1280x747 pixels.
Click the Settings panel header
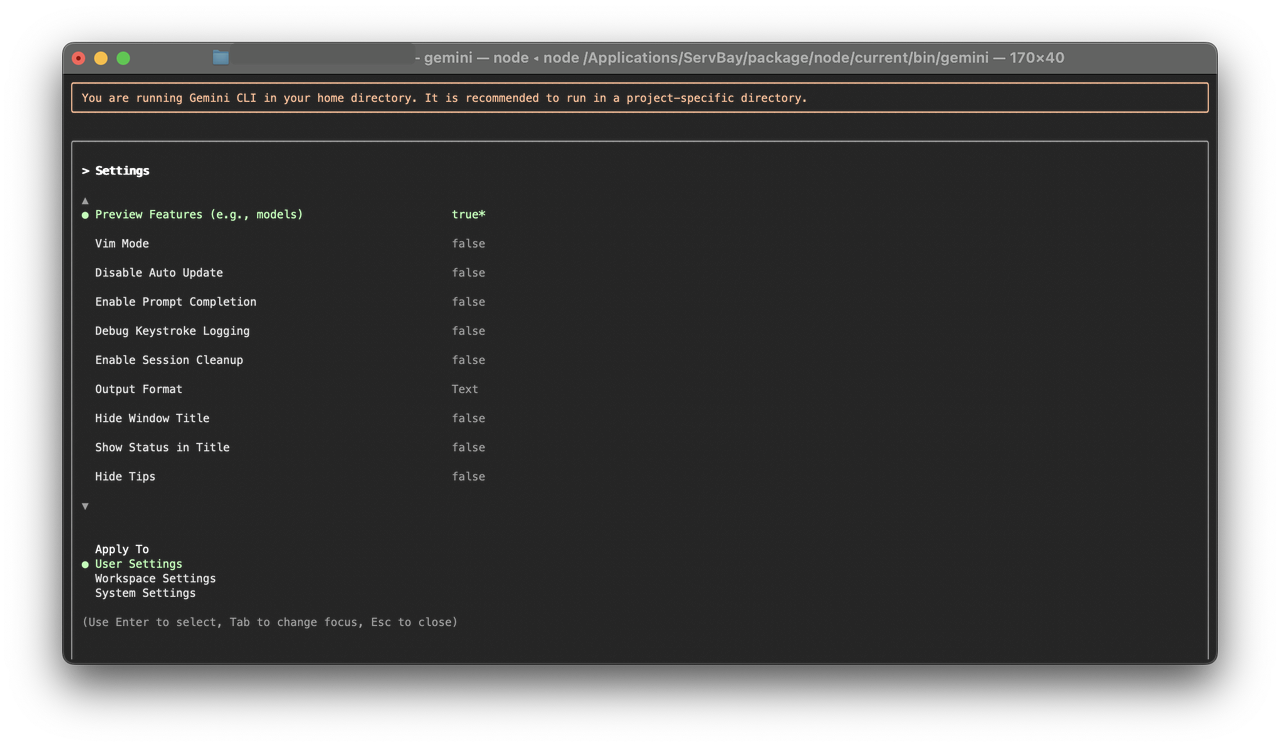coord(114,170)
